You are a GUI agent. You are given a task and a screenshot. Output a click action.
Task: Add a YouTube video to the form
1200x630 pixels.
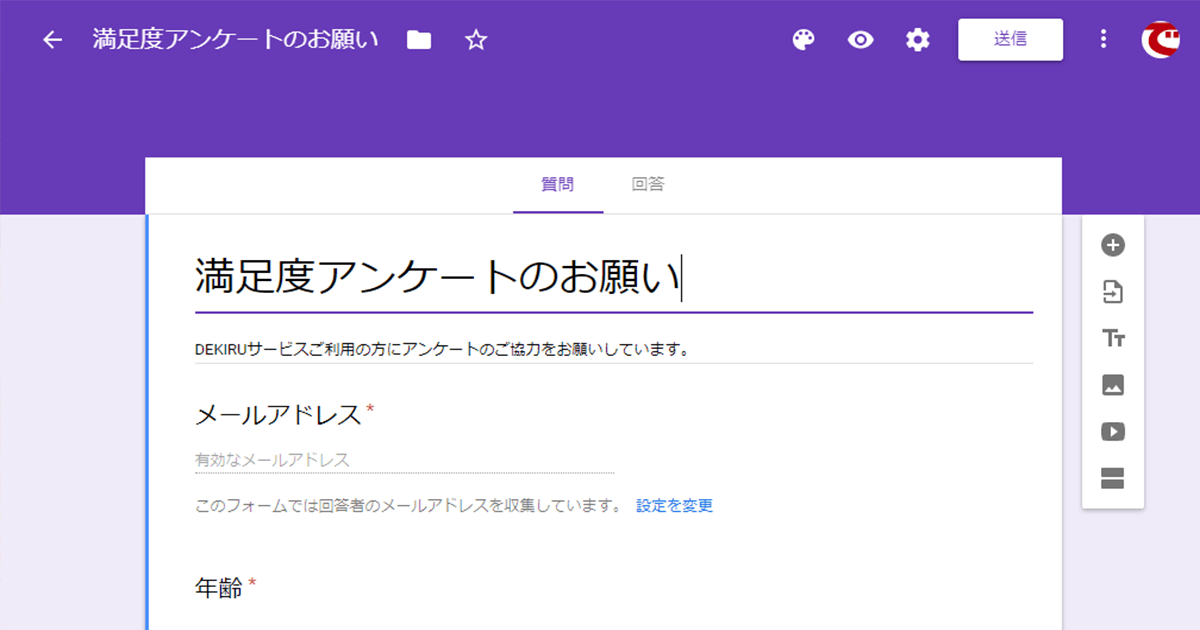[1112, 431]
